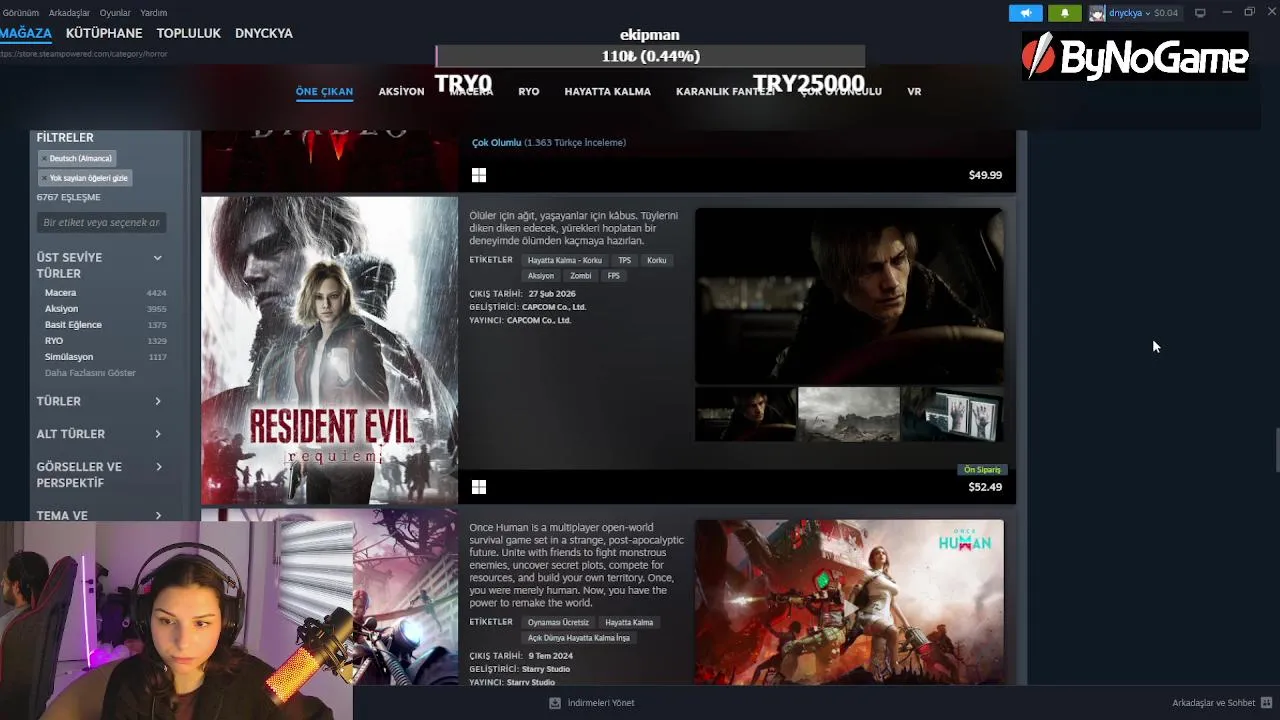1280x720 pixels.
Task: Open publisher CAPCOM Co., Ltd. link
Action: [539, 321]
